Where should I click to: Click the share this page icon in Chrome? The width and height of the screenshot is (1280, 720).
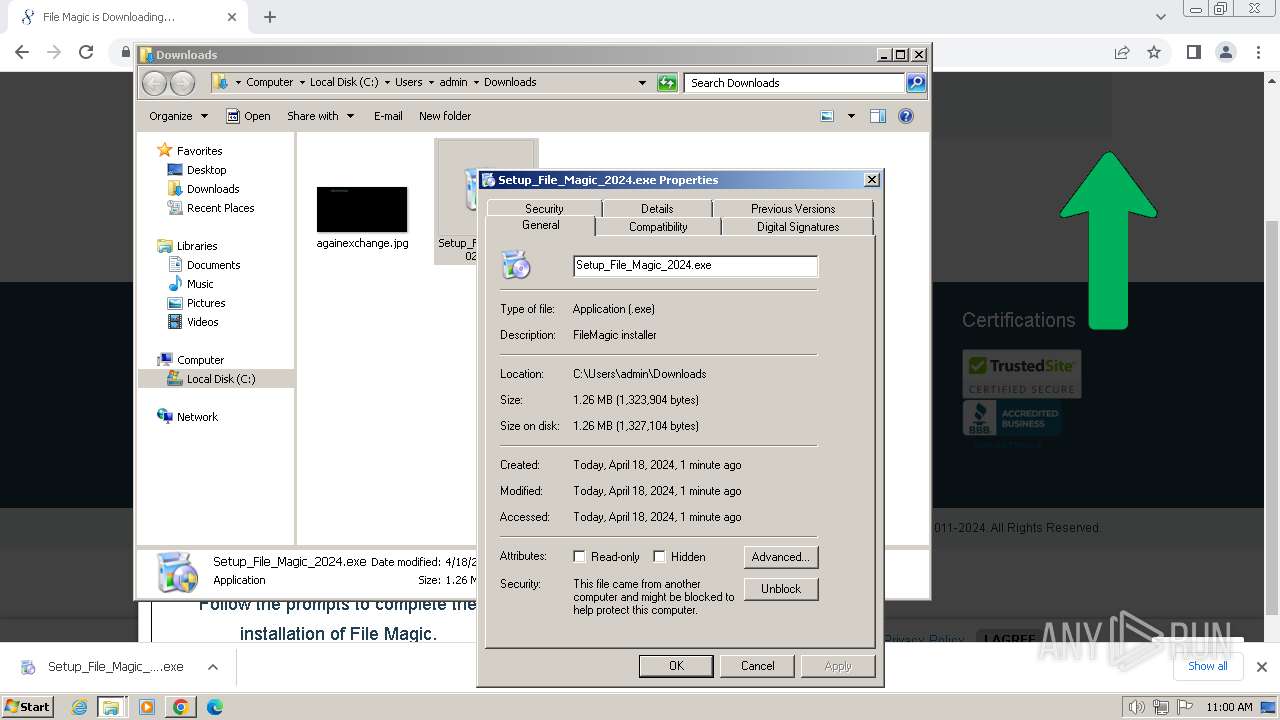[1122, 52]
